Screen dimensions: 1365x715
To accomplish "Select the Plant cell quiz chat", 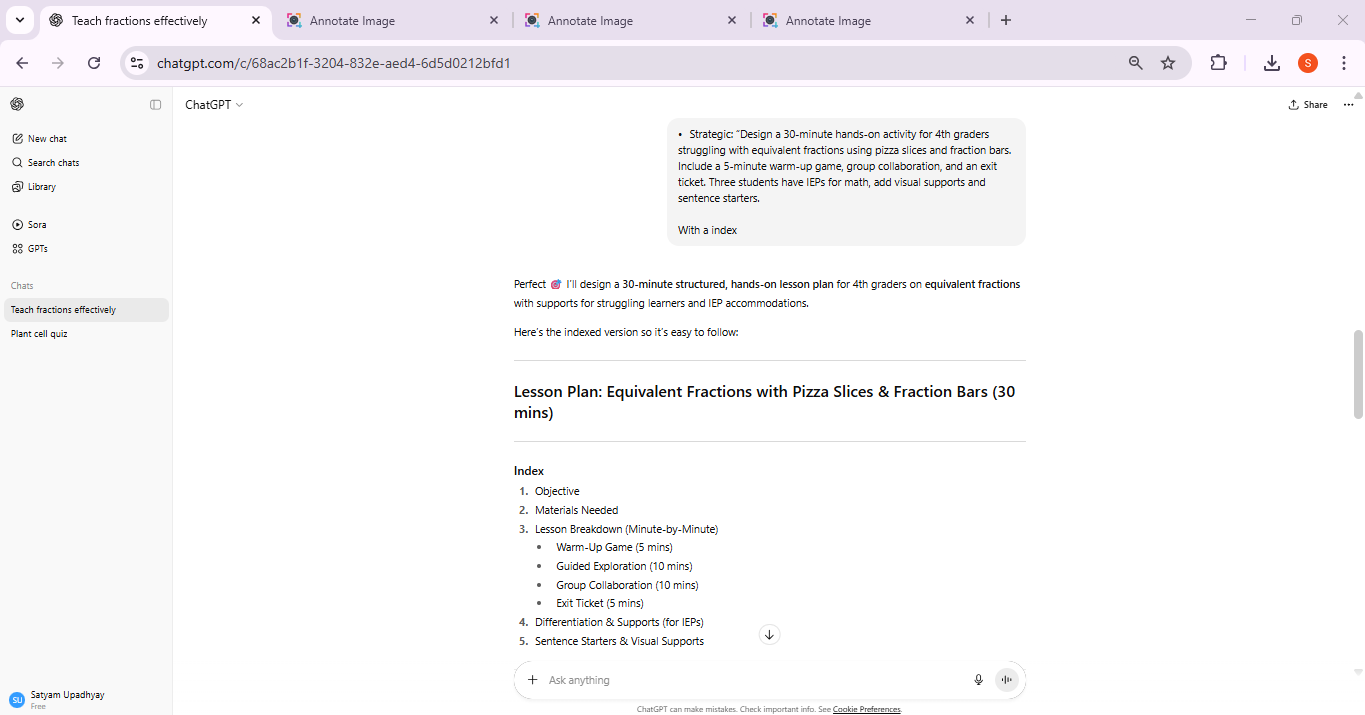I will coord(40,334).
